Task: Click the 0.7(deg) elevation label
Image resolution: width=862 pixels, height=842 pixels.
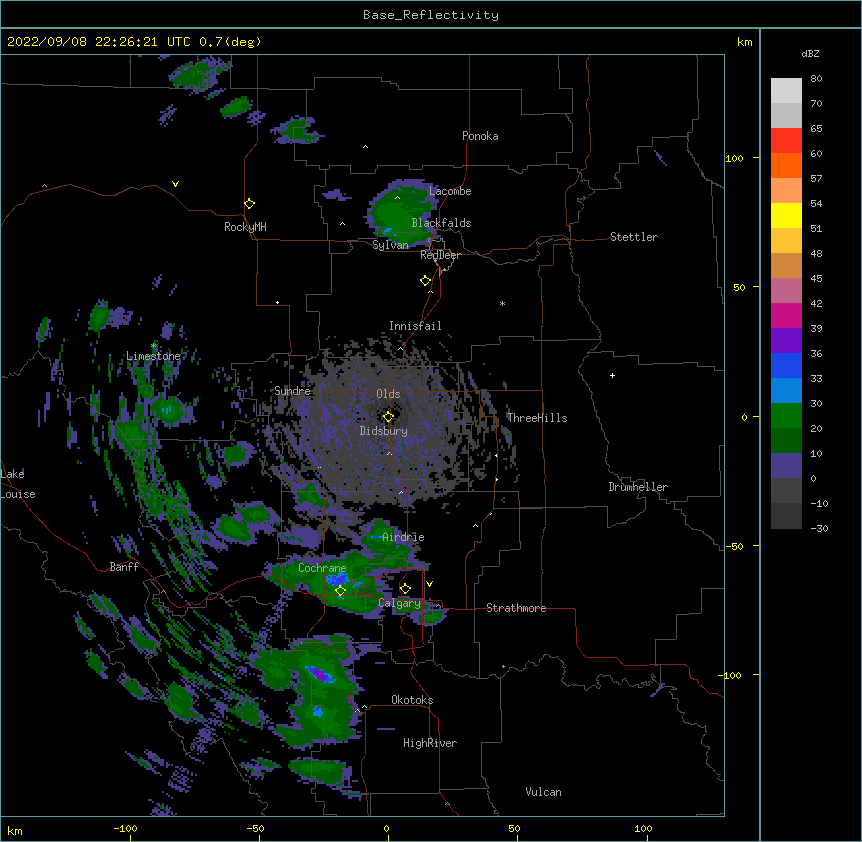Action: point(230,42)
